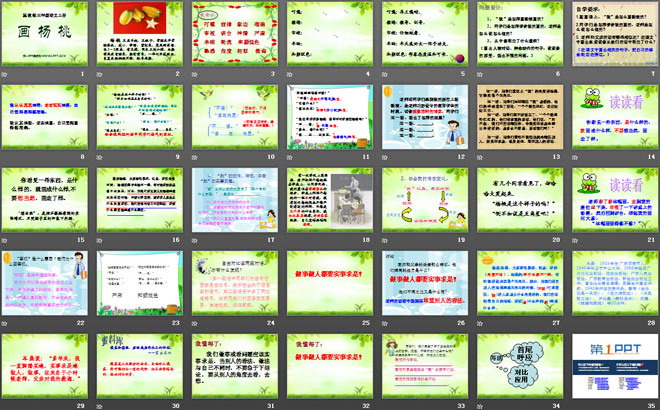Select slide 8 thumbnail with blue and red text

click(45, 117)
